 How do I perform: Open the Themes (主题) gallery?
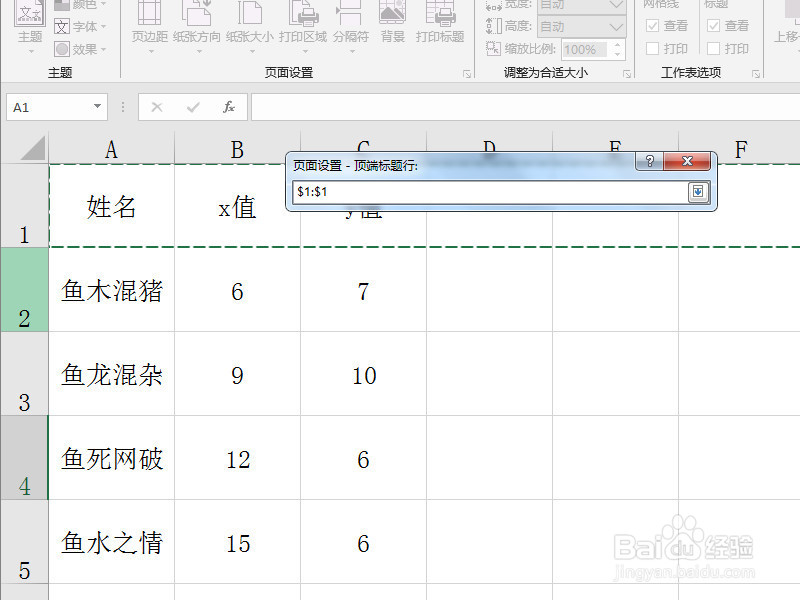tap(30, 27)
